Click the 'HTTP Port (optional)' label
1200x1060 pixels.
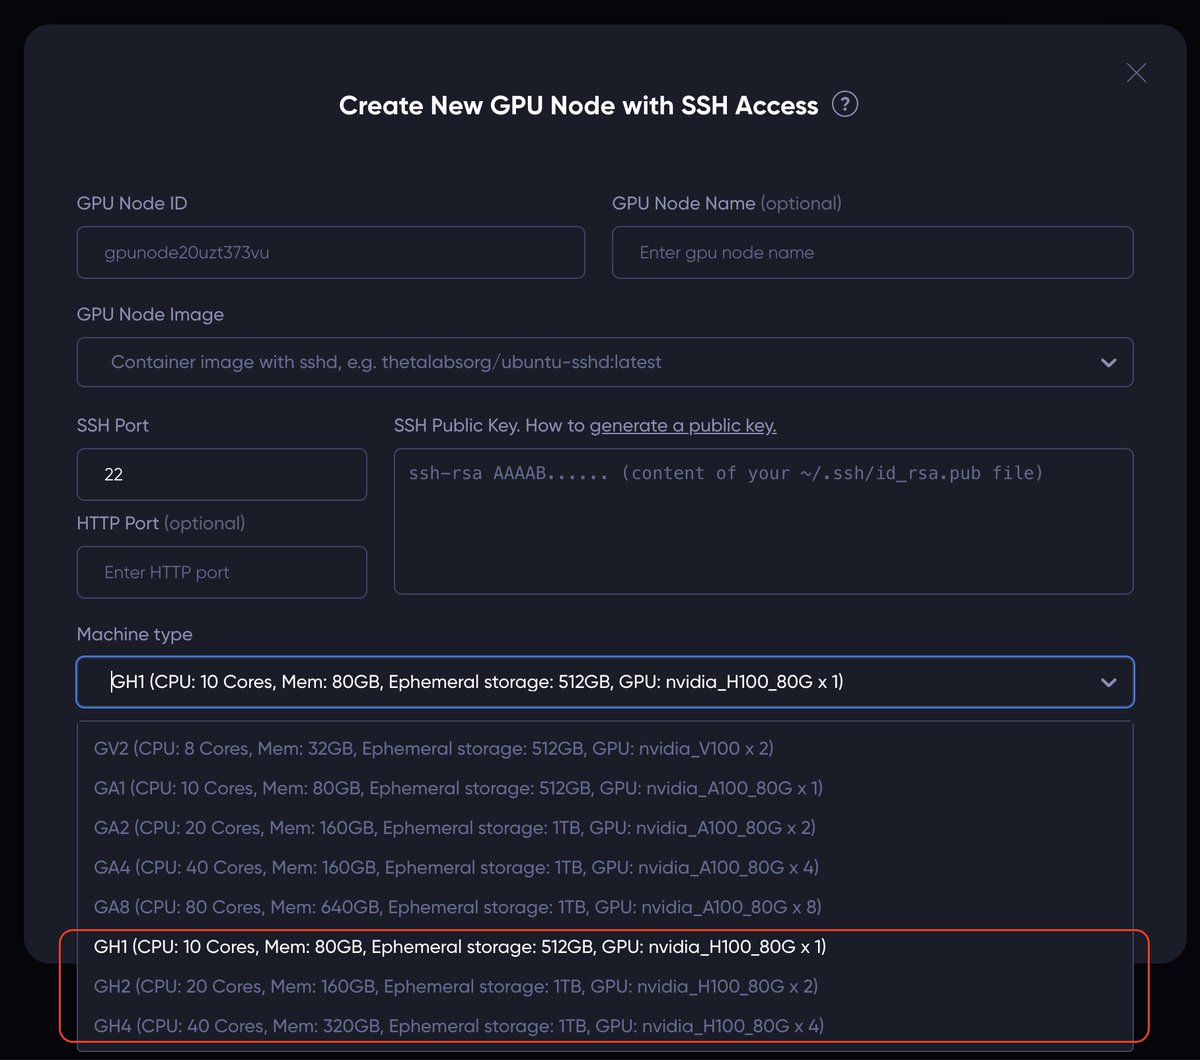(x=161, y=523)
